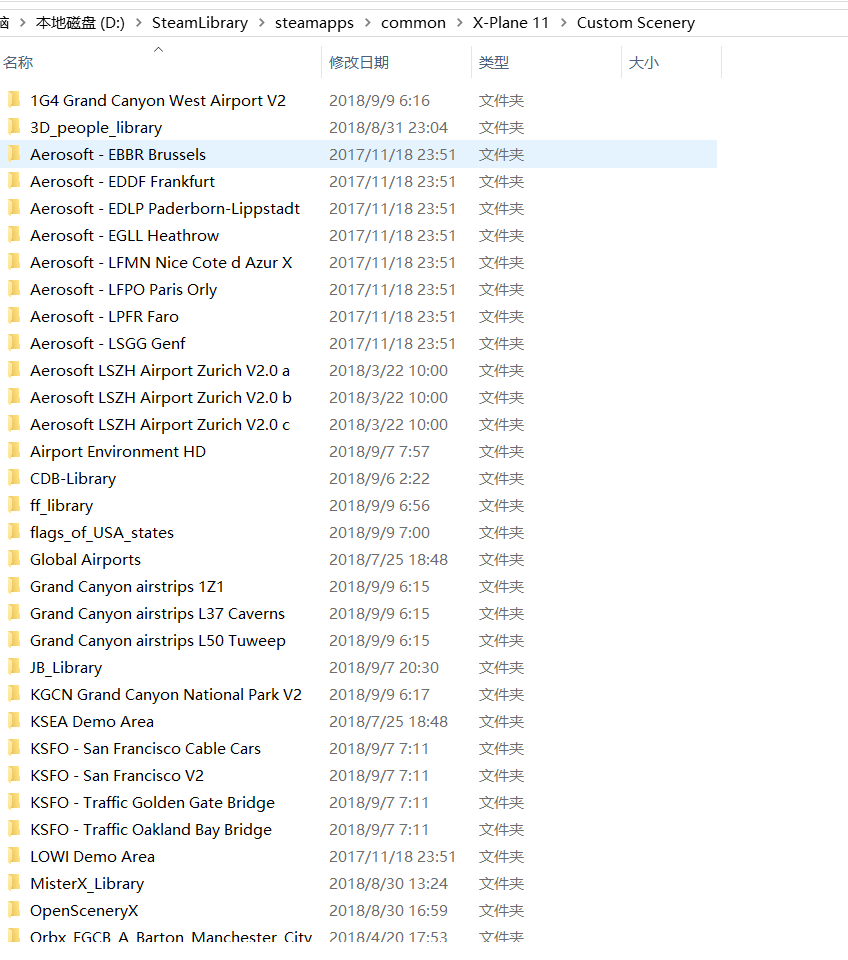Image resolution: width=848 pixels, height=960 pixels.
Task: Click folder icon beside flags_of_USA_states
Action: coord(14,531)
